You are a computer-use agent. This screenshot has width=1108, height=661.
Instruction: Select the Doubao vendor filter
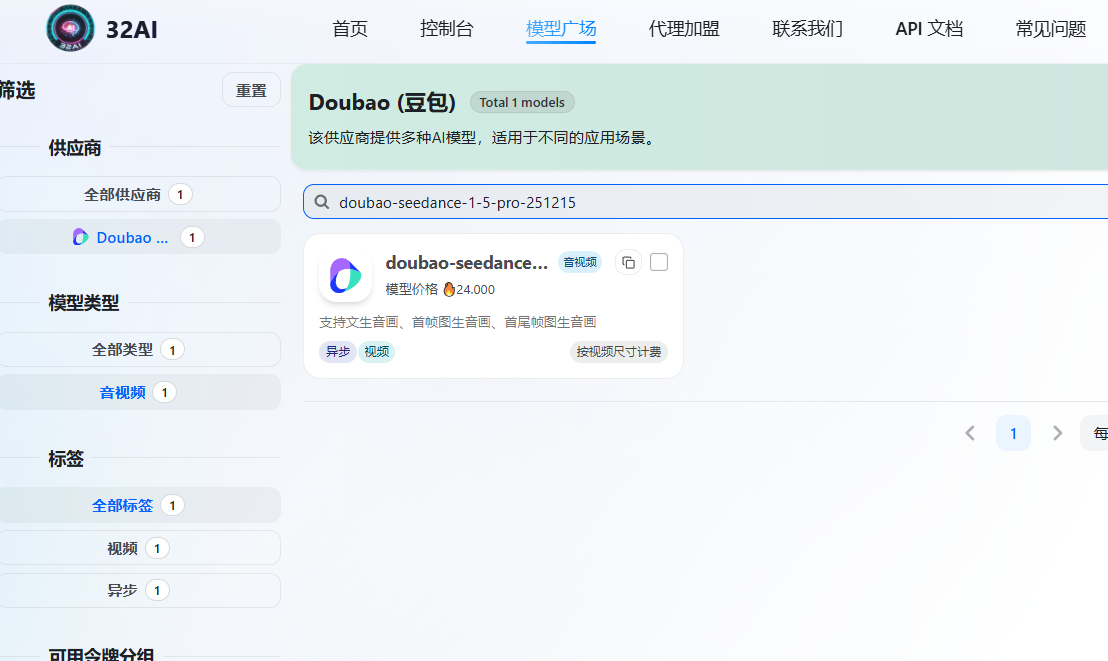click(x=139, y=238)
